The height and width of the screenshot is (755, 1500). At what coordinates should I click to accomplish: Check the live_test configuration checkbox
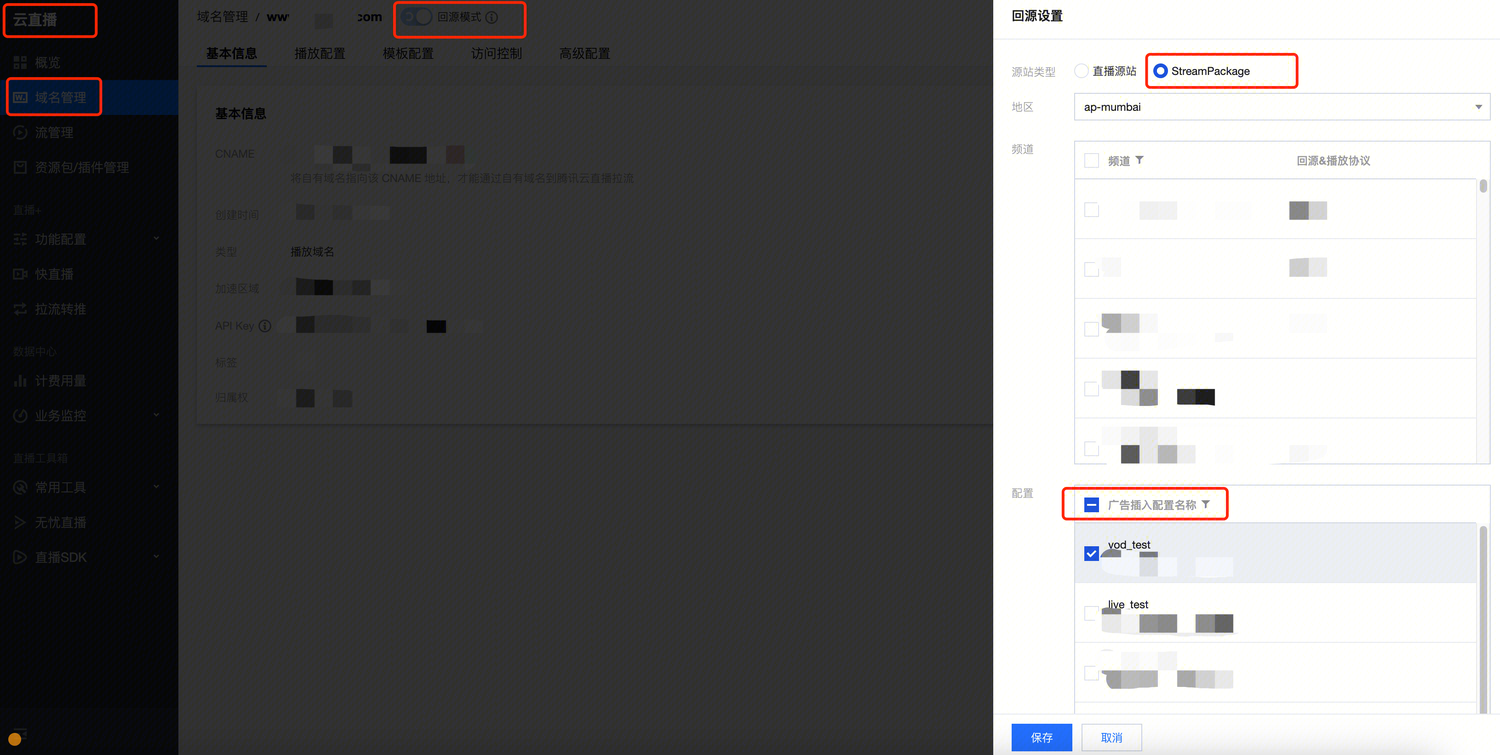point(1091,613)
